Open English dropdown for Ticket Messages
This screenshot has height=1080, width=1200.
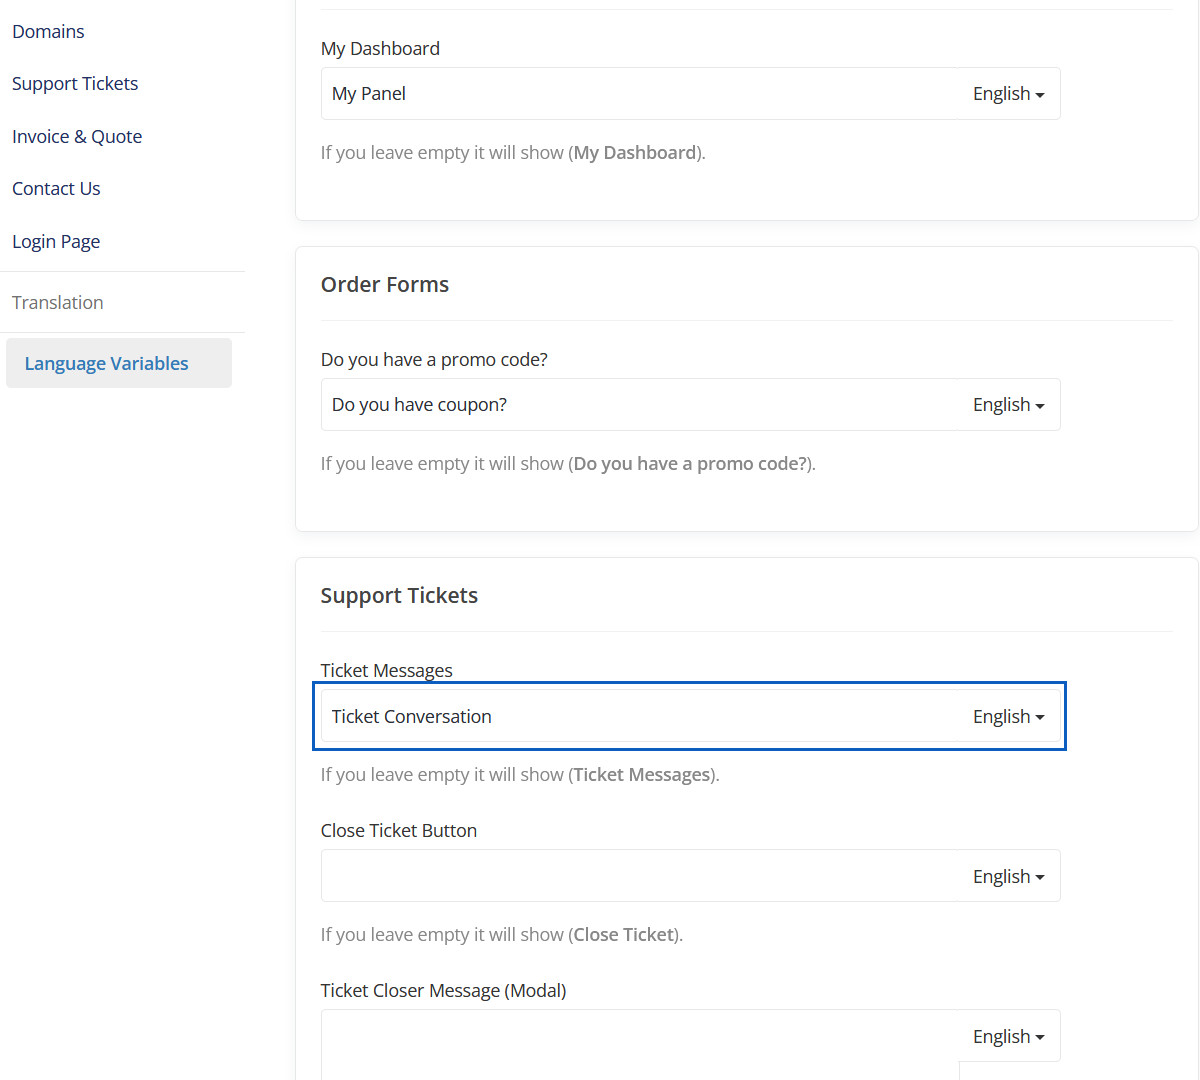pyautogui.click(x=1008, y=717)
